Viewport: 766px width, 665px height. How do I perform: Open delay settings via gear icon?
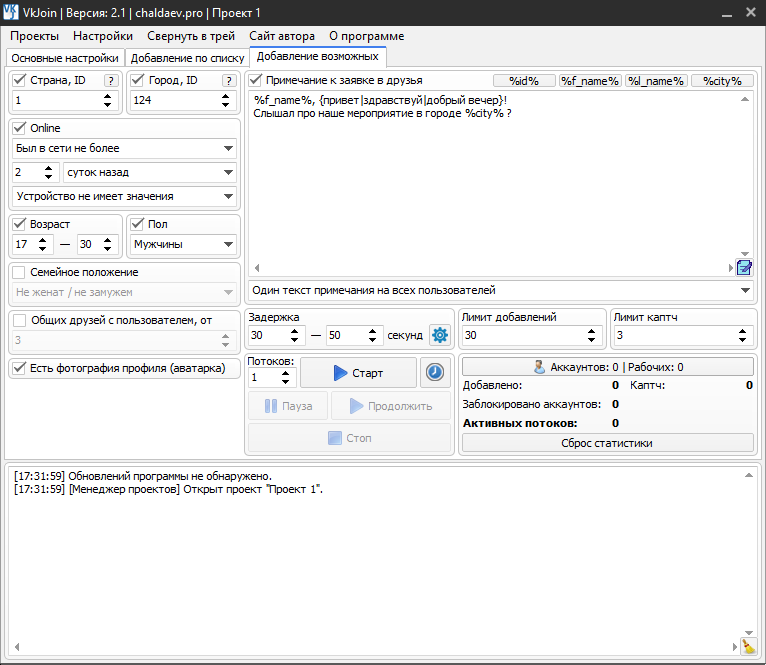(x=439, y=335)
